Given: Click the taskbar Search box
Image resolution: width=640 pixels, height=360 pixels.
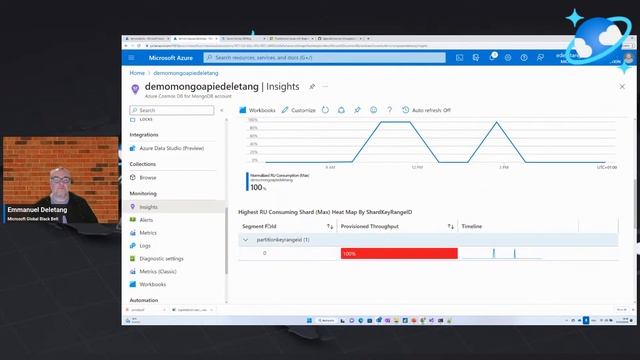Looking at the screenshot, I should click(x=327, y=320).
